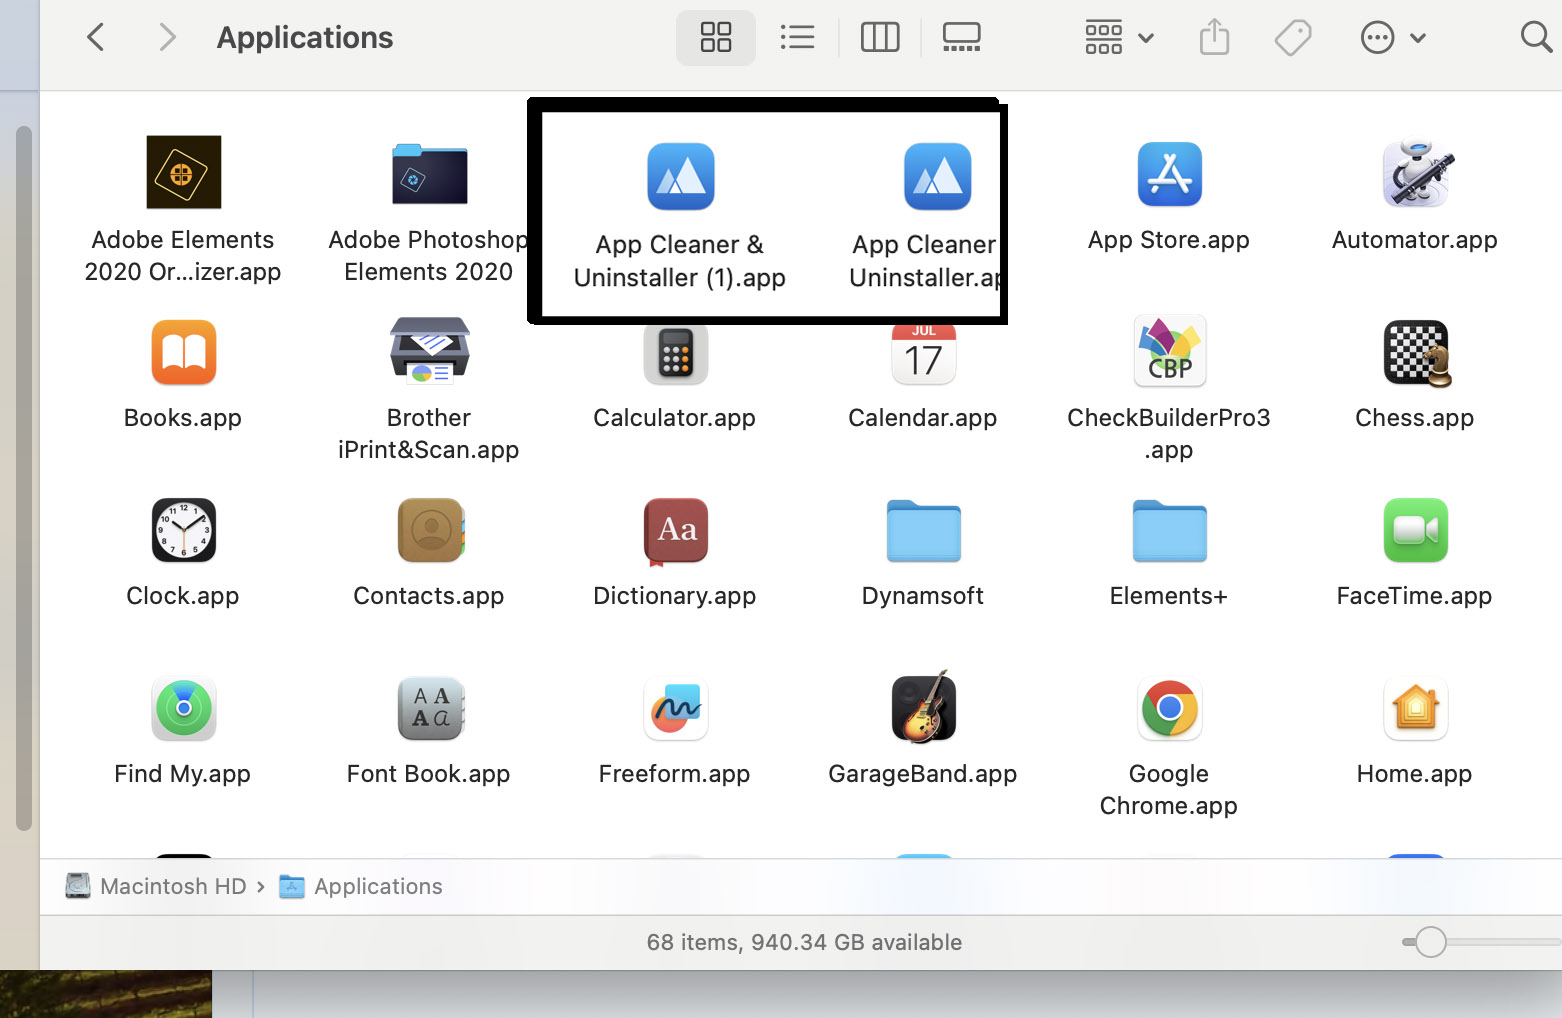Adjust the icon size slider
Viewport: 1562px width, 1018px height.
point(1431,942)
